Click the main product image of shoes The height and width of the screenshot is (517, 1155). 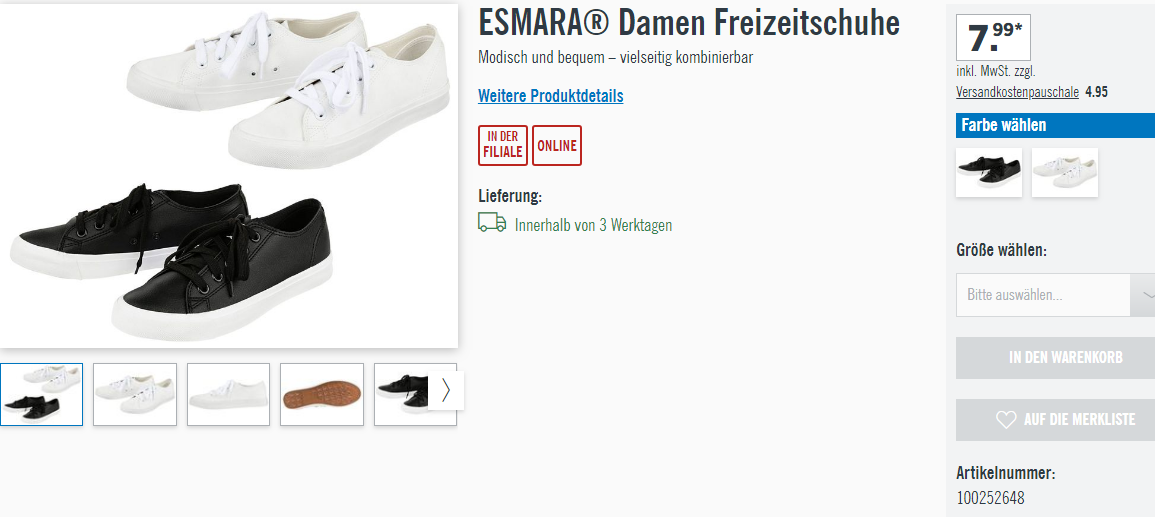(x=228, y=175)
